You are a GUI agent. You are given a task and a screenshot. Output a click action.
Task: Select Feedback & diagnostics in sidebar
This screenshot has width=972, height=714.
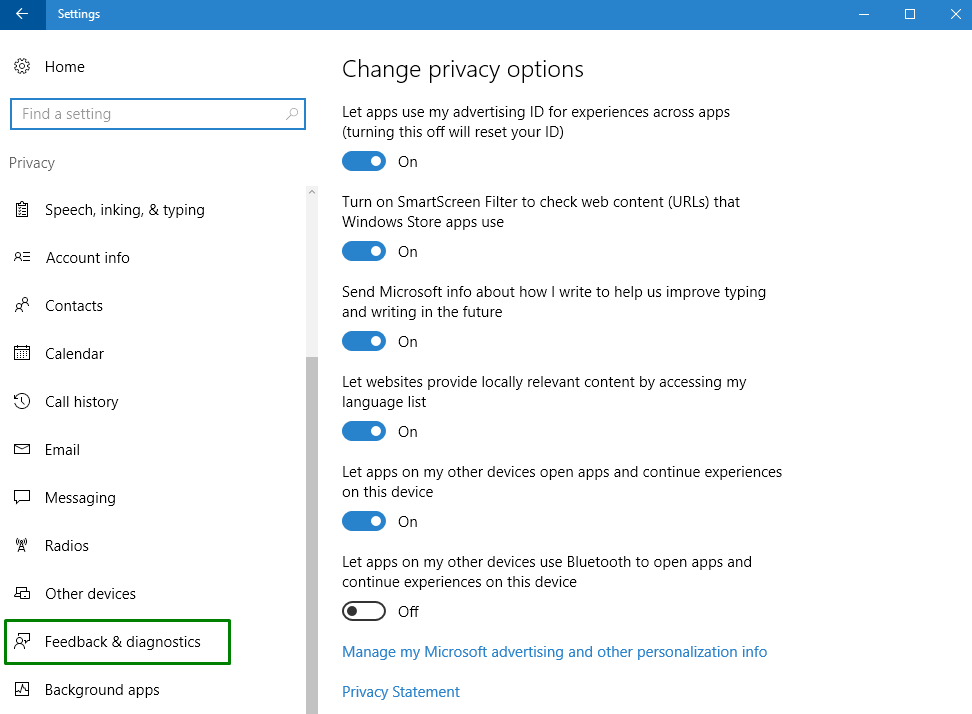click(x=122, y=642)
